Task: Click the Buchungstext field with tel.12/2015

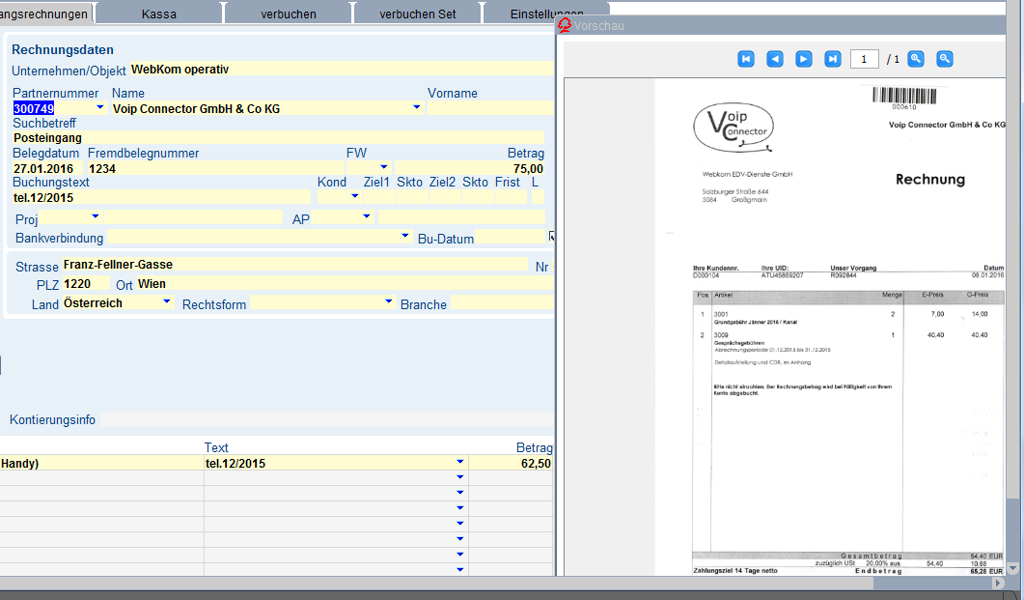Action: (x=160, y=197)
